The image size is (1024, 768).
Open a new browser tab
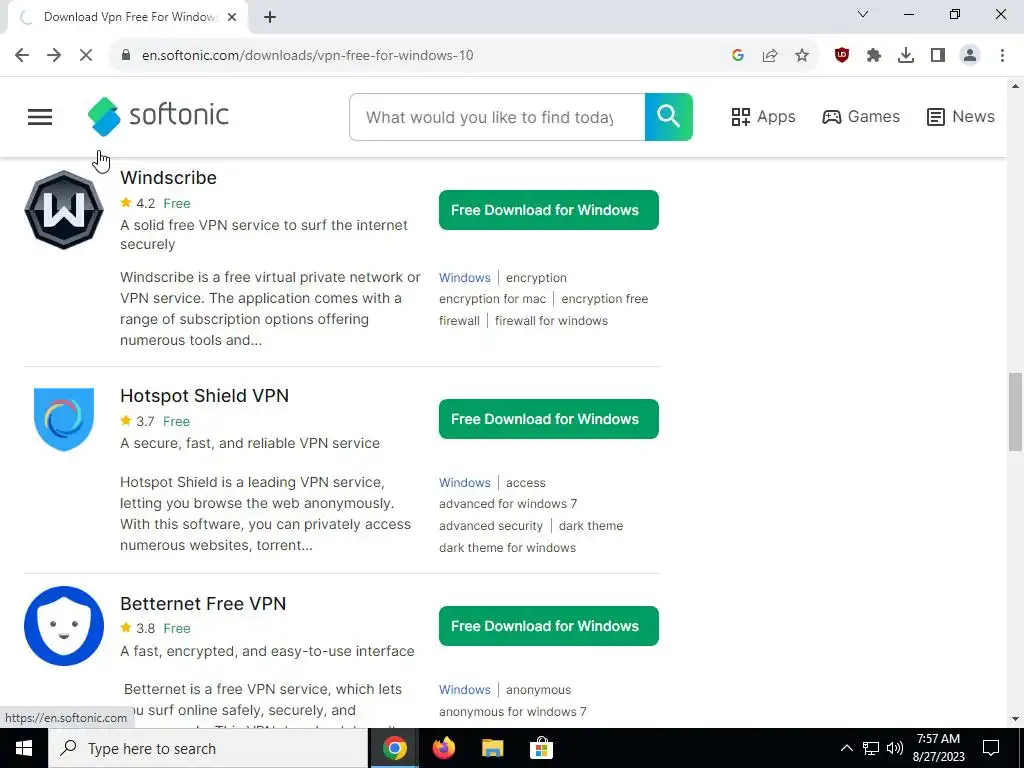[x=270, y=17]
